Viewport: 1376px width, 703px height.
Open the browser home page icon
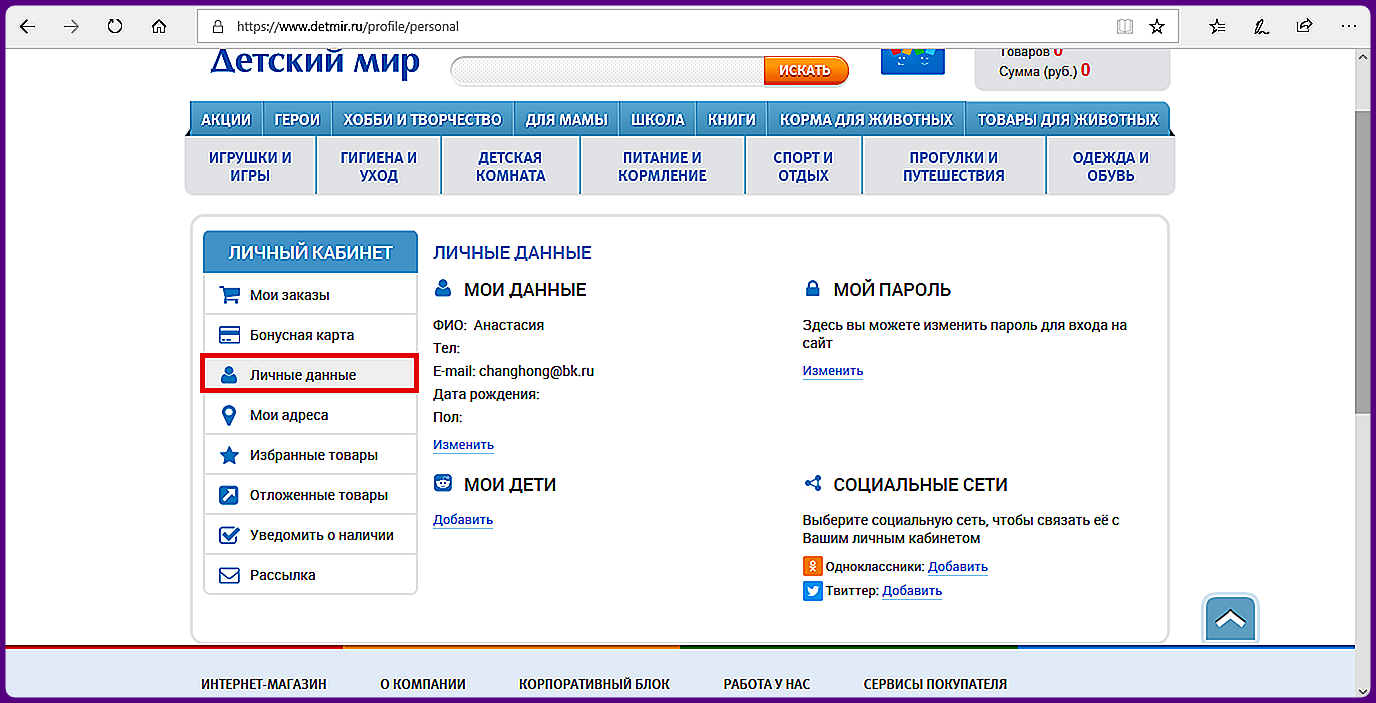tap(158, 26)
